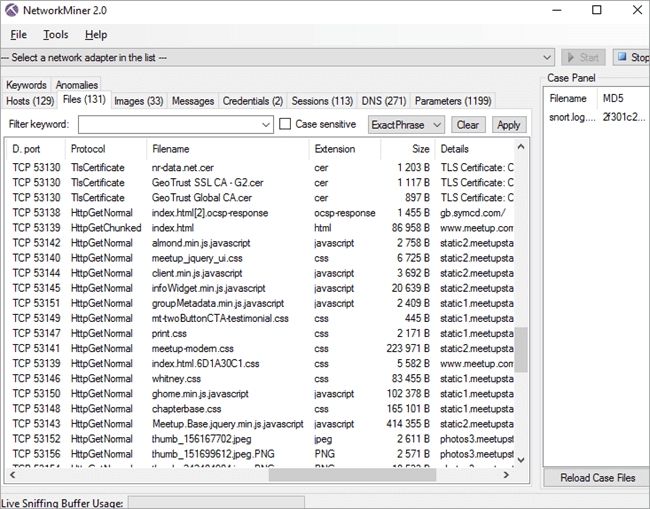
Task: Click the Clear filter button
Action: pos(467,125)
